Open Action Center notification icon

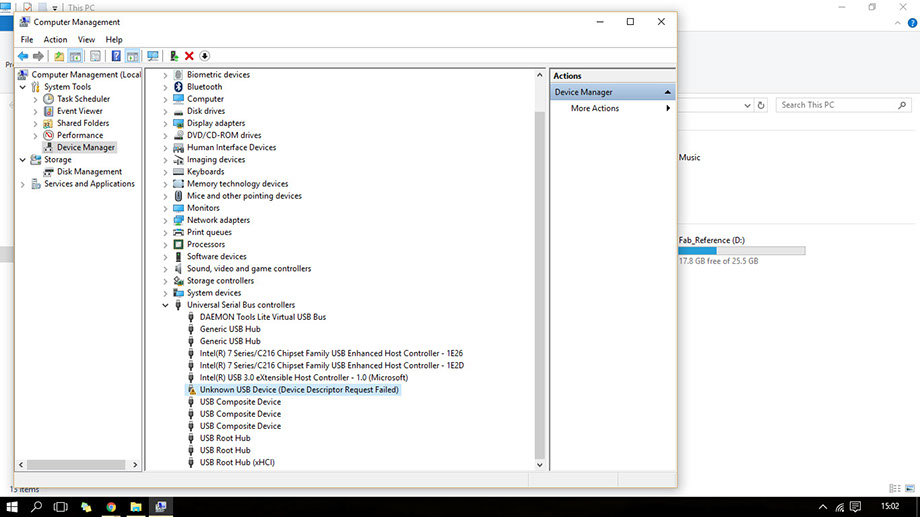[855, 506]
